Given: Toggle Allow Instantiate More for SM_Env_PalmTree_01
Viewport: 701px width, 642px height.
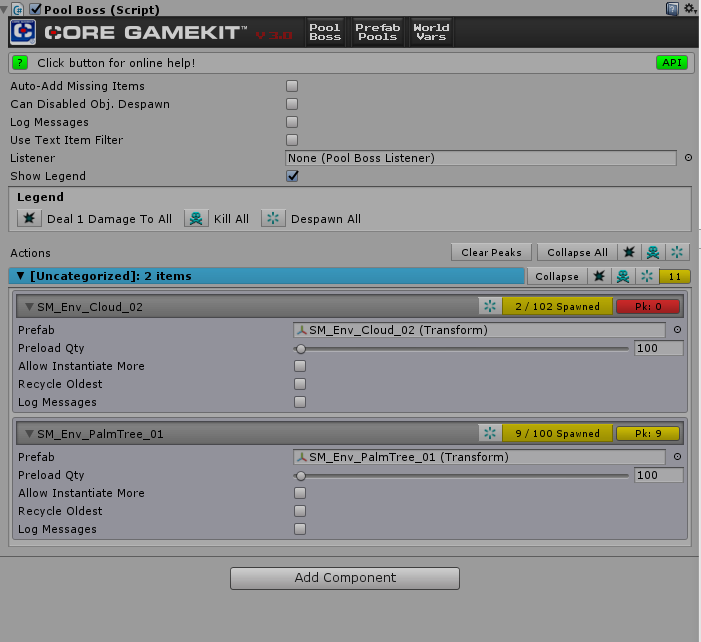Looking at the screenshot, I should click(x=300, y=493).
